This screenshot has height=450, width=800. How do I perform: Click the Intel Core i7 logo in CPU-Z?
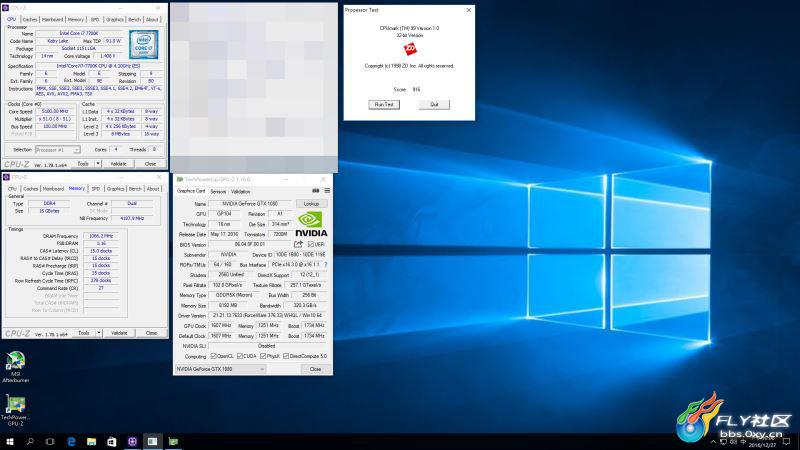(x=143, y=44)
